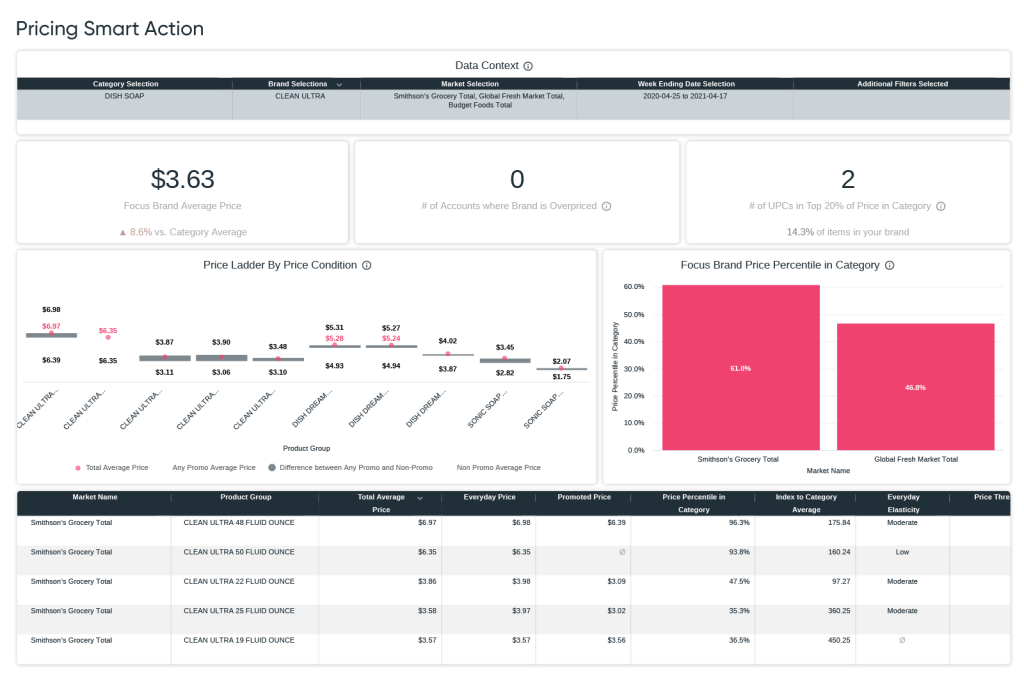Screen dimensions: 1024x681
Task: Click the $5.31 price ladder label
Action: [x=334, y=328]
